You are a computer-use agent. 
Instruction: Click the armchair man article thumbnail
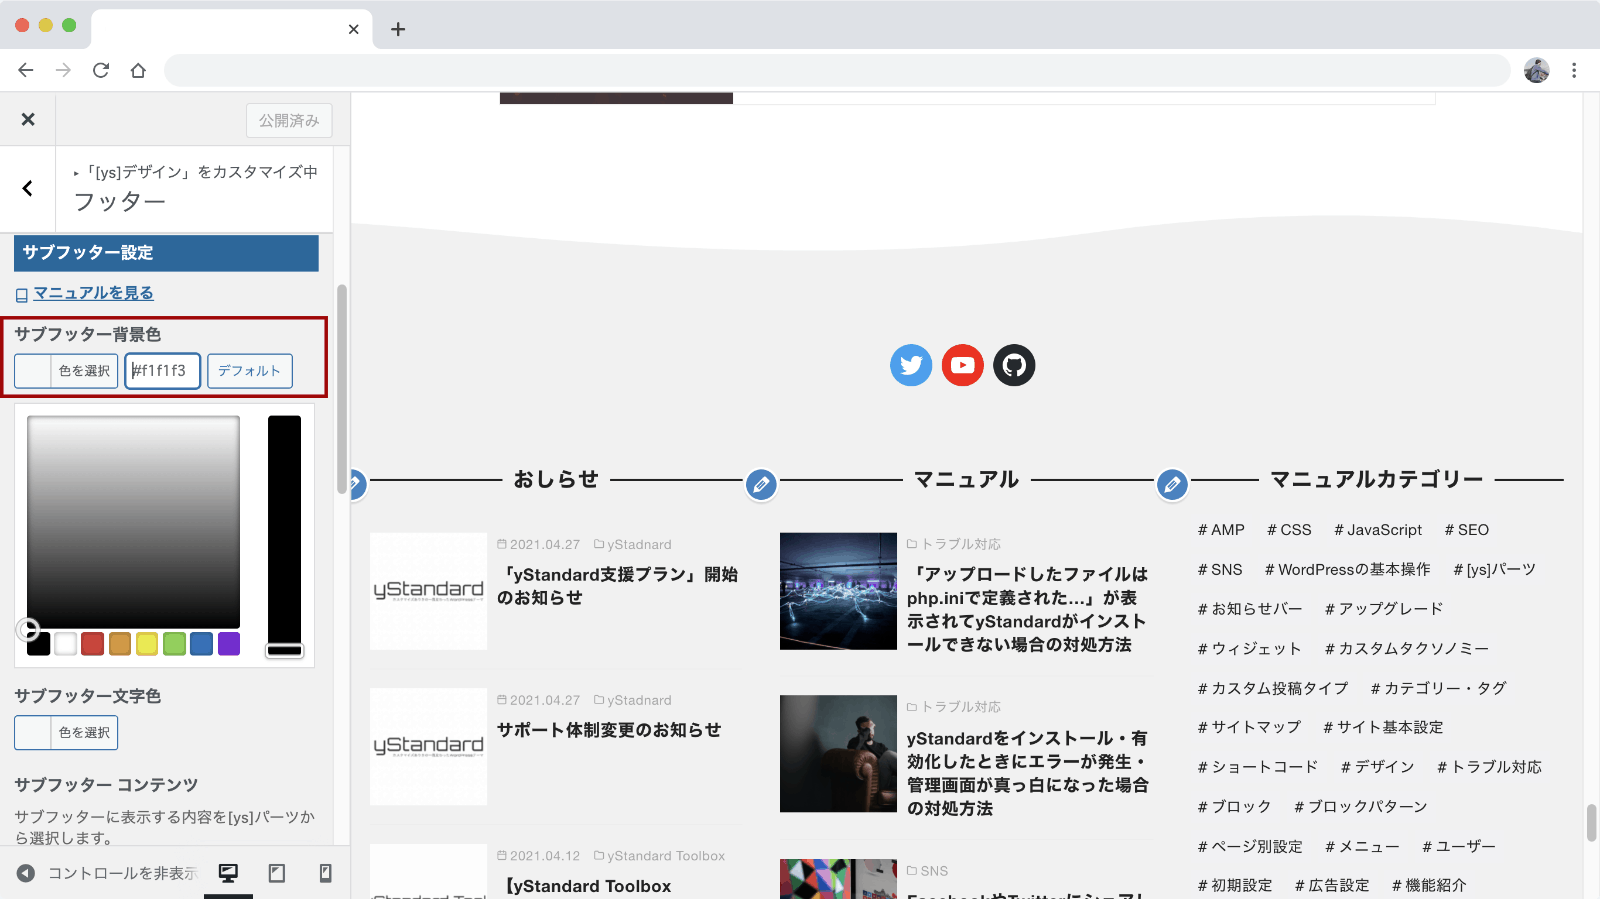[x=838, y=754]
